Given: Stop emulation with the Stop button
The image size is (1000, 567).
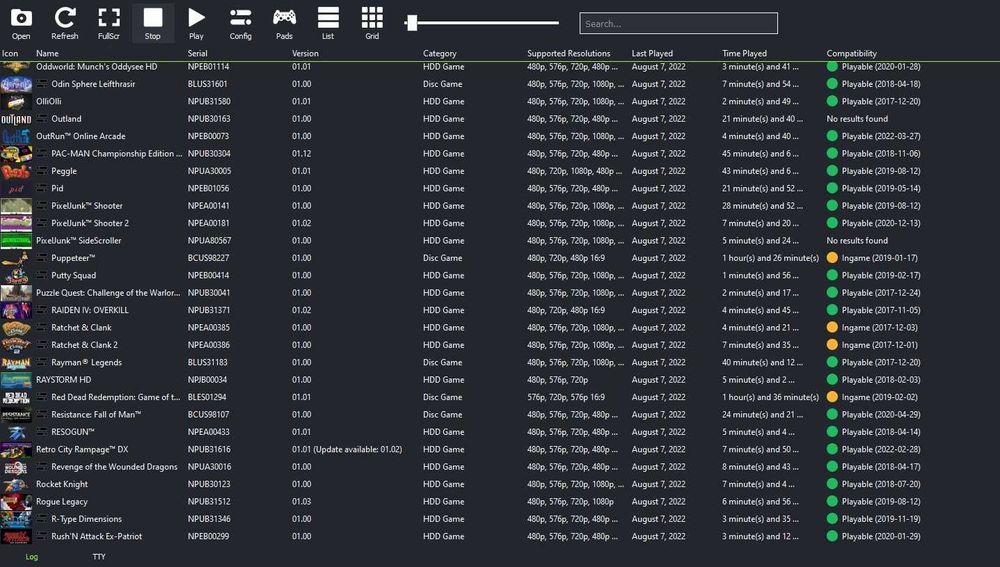Looking at the screenshot, I should pos(152,23).
